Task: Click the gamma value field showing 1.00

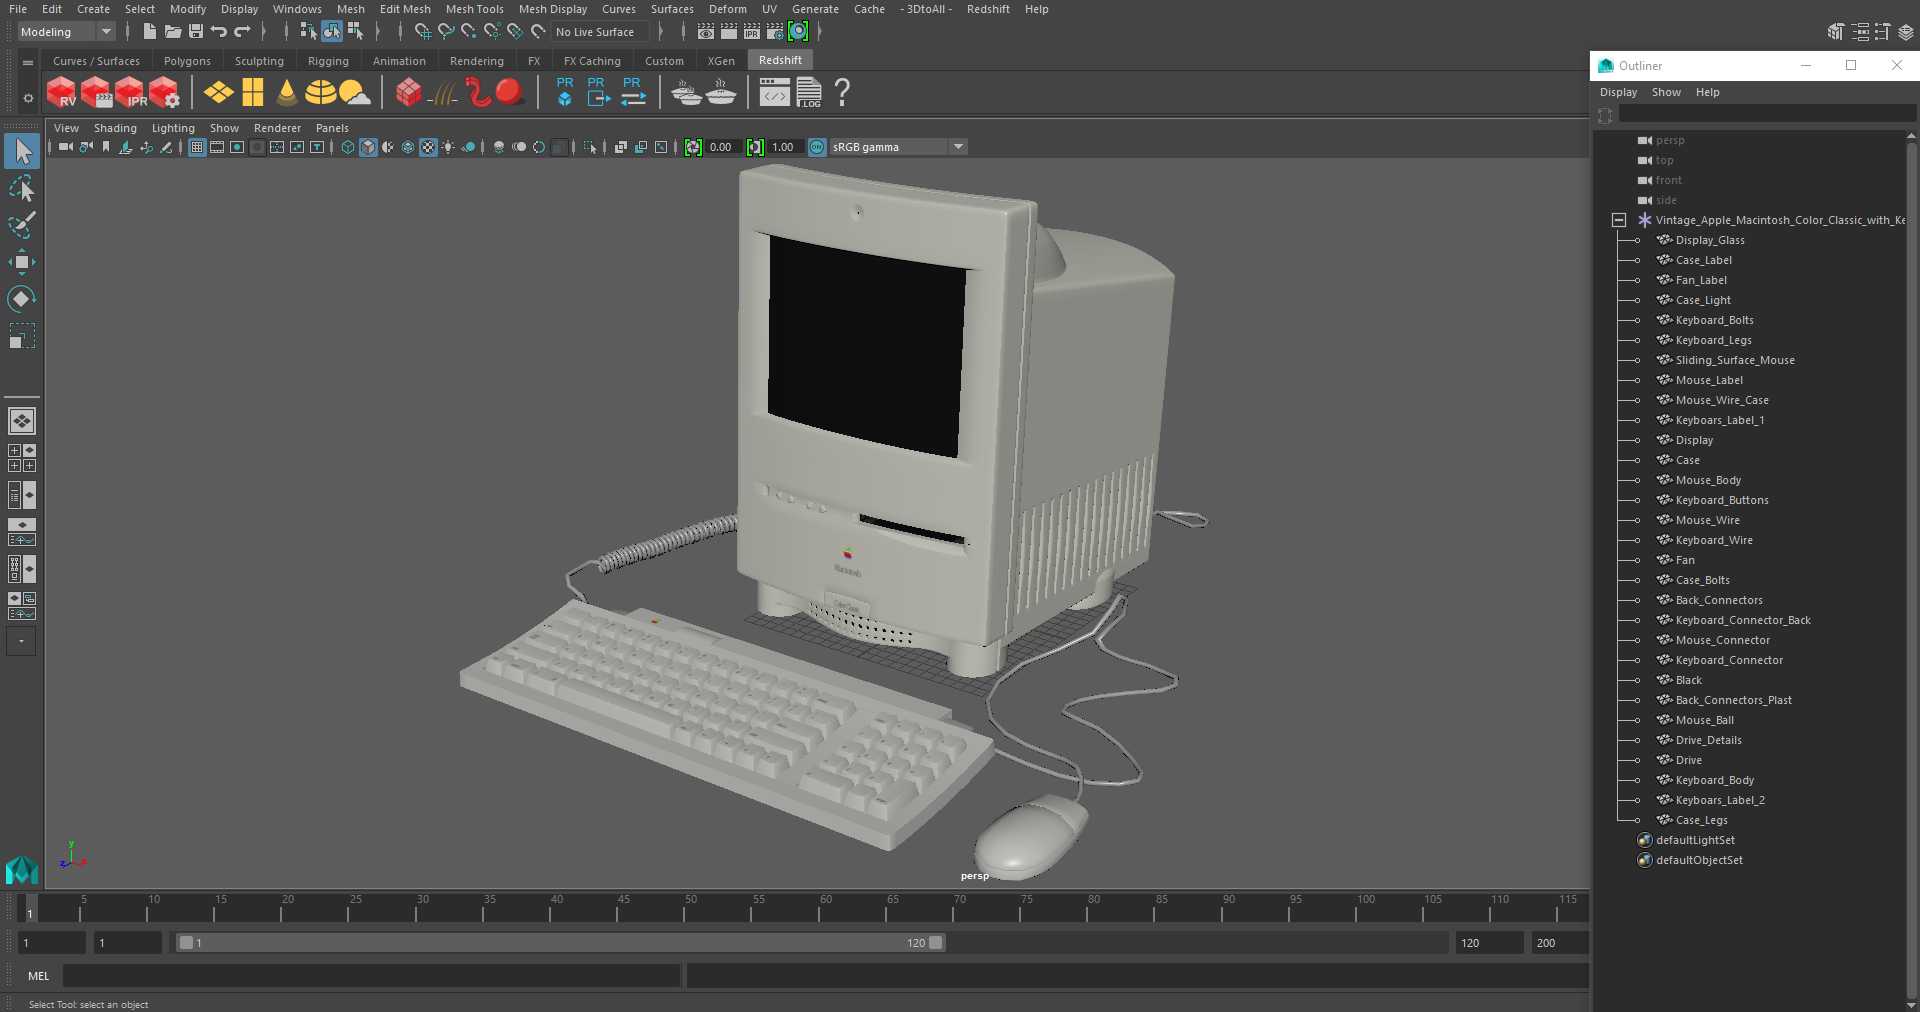Action: click(x=785, y=147)
